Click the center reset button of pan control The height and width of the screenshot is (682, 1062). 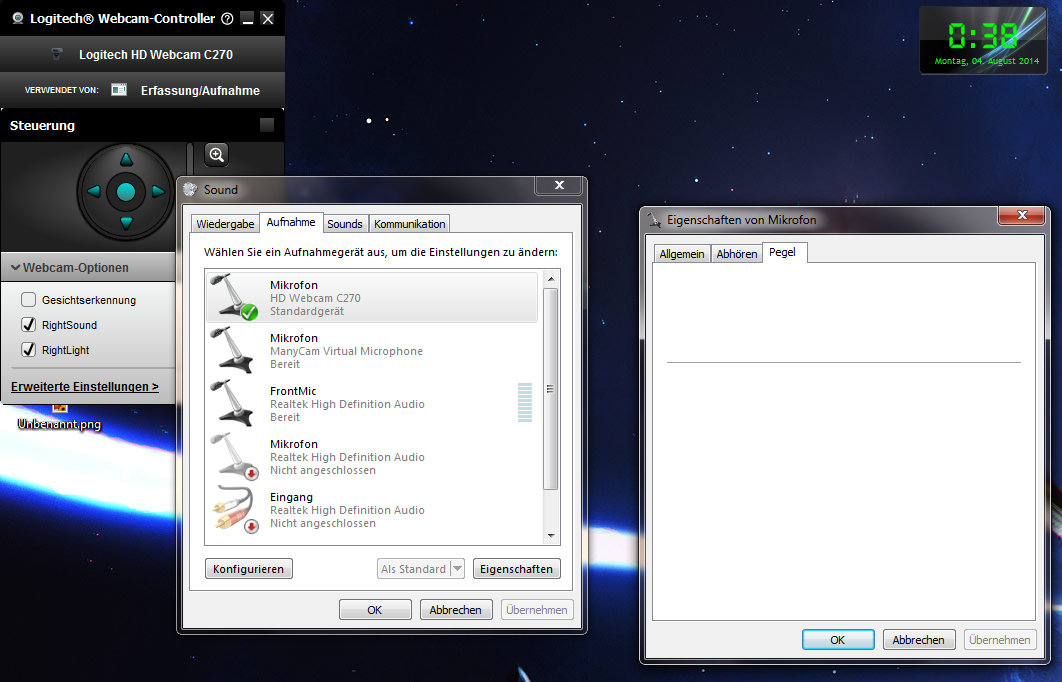[126, 192]
